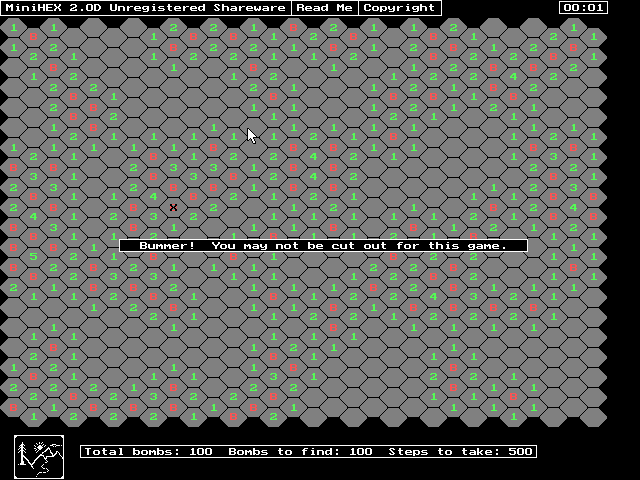Dismiss the Bummer game-over message banner
The height and width of the screenshot is (480, 640).
(x=323, y=245)
